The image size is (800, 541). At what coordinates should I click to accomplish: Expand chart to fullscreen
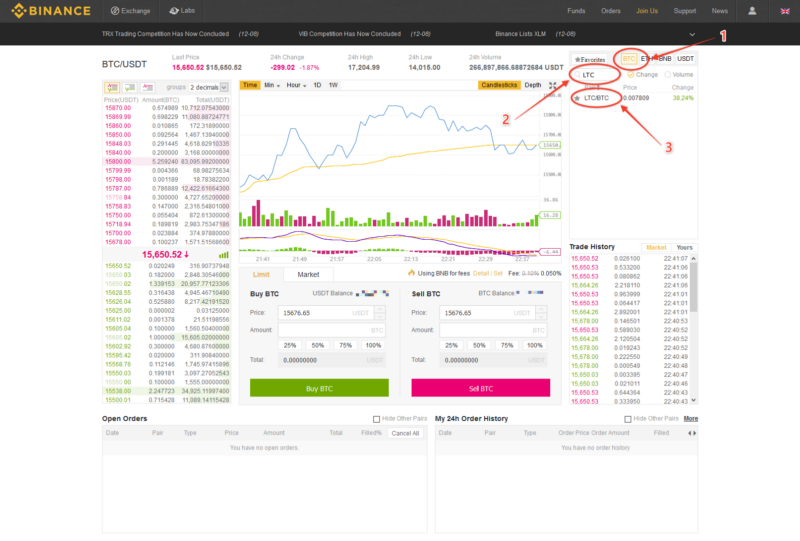click(553, 85)
